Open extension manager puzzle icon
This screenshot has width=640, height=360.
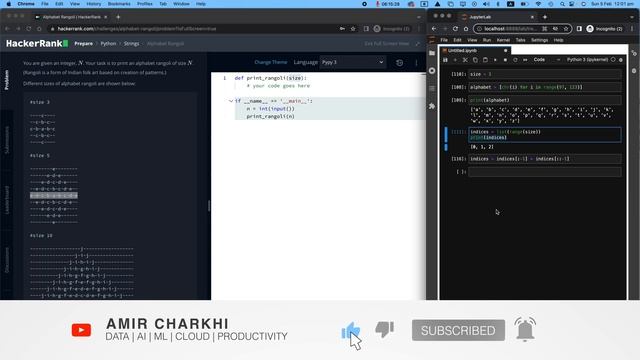(x=432, y=106)
